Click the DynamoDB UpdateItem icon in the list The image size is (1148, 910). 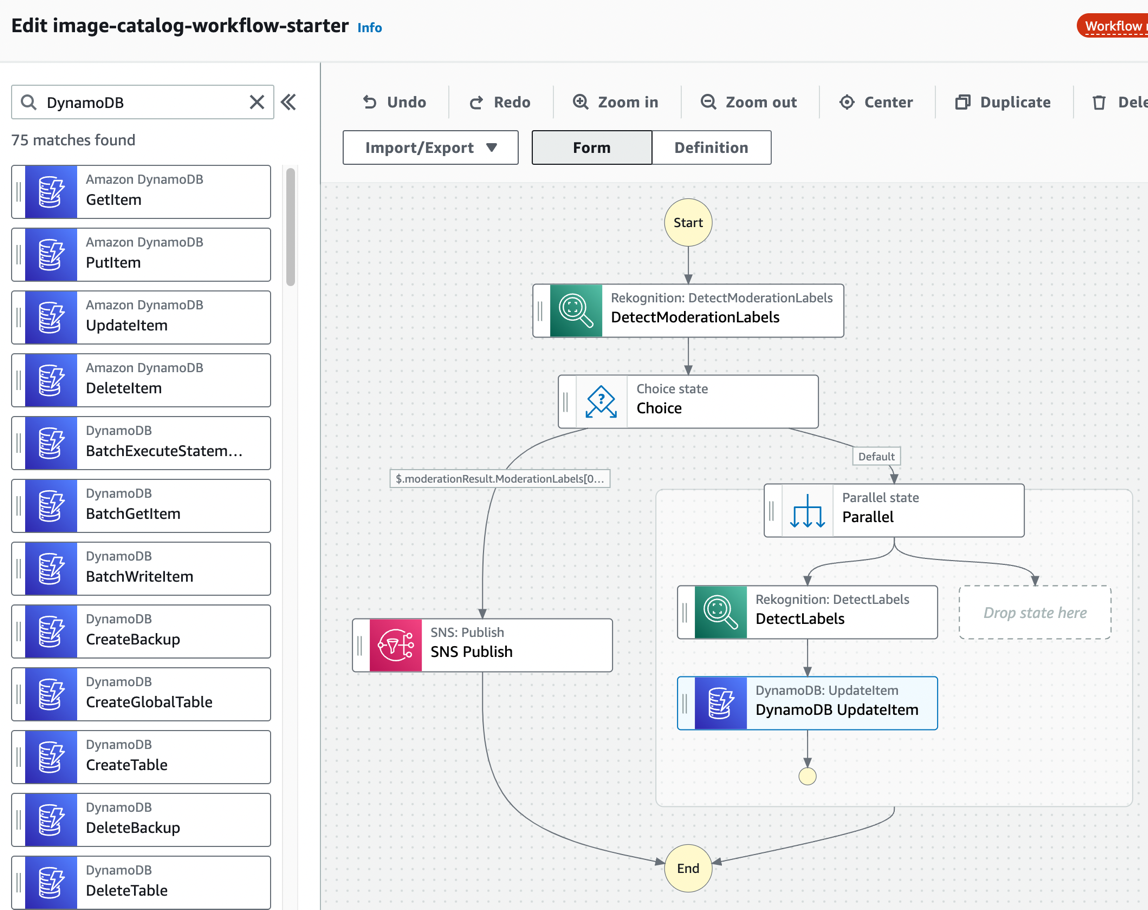[x=51, y=318]
